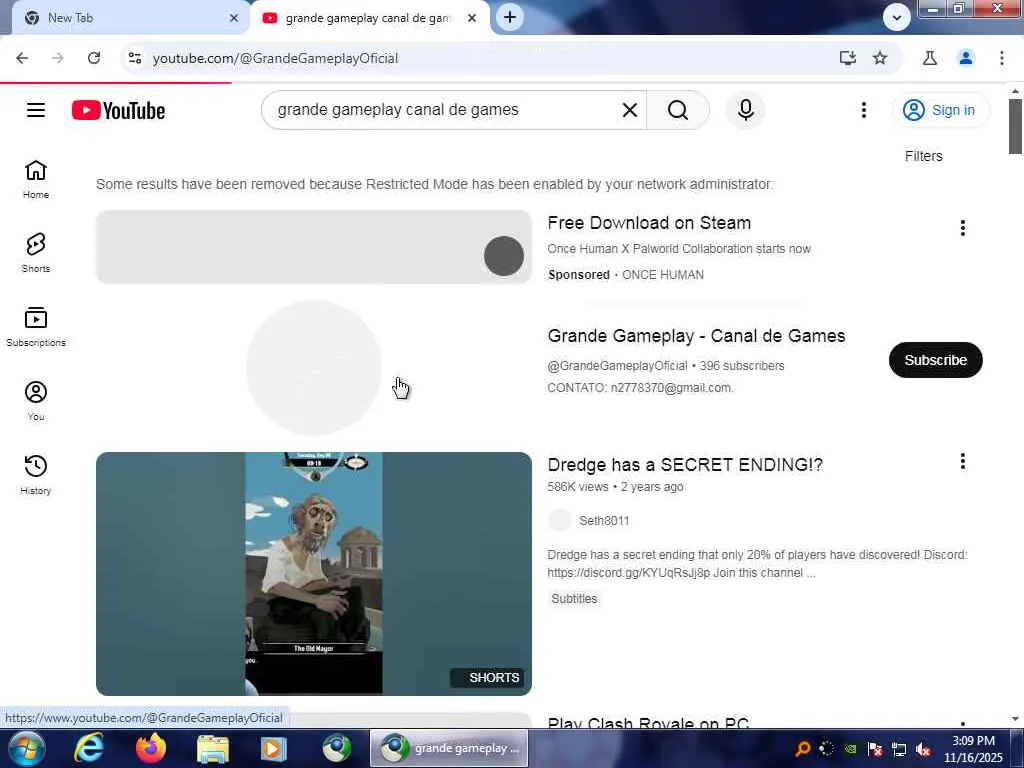
Task: Clear the search box with the X icon
Action: tap(630, 110)
